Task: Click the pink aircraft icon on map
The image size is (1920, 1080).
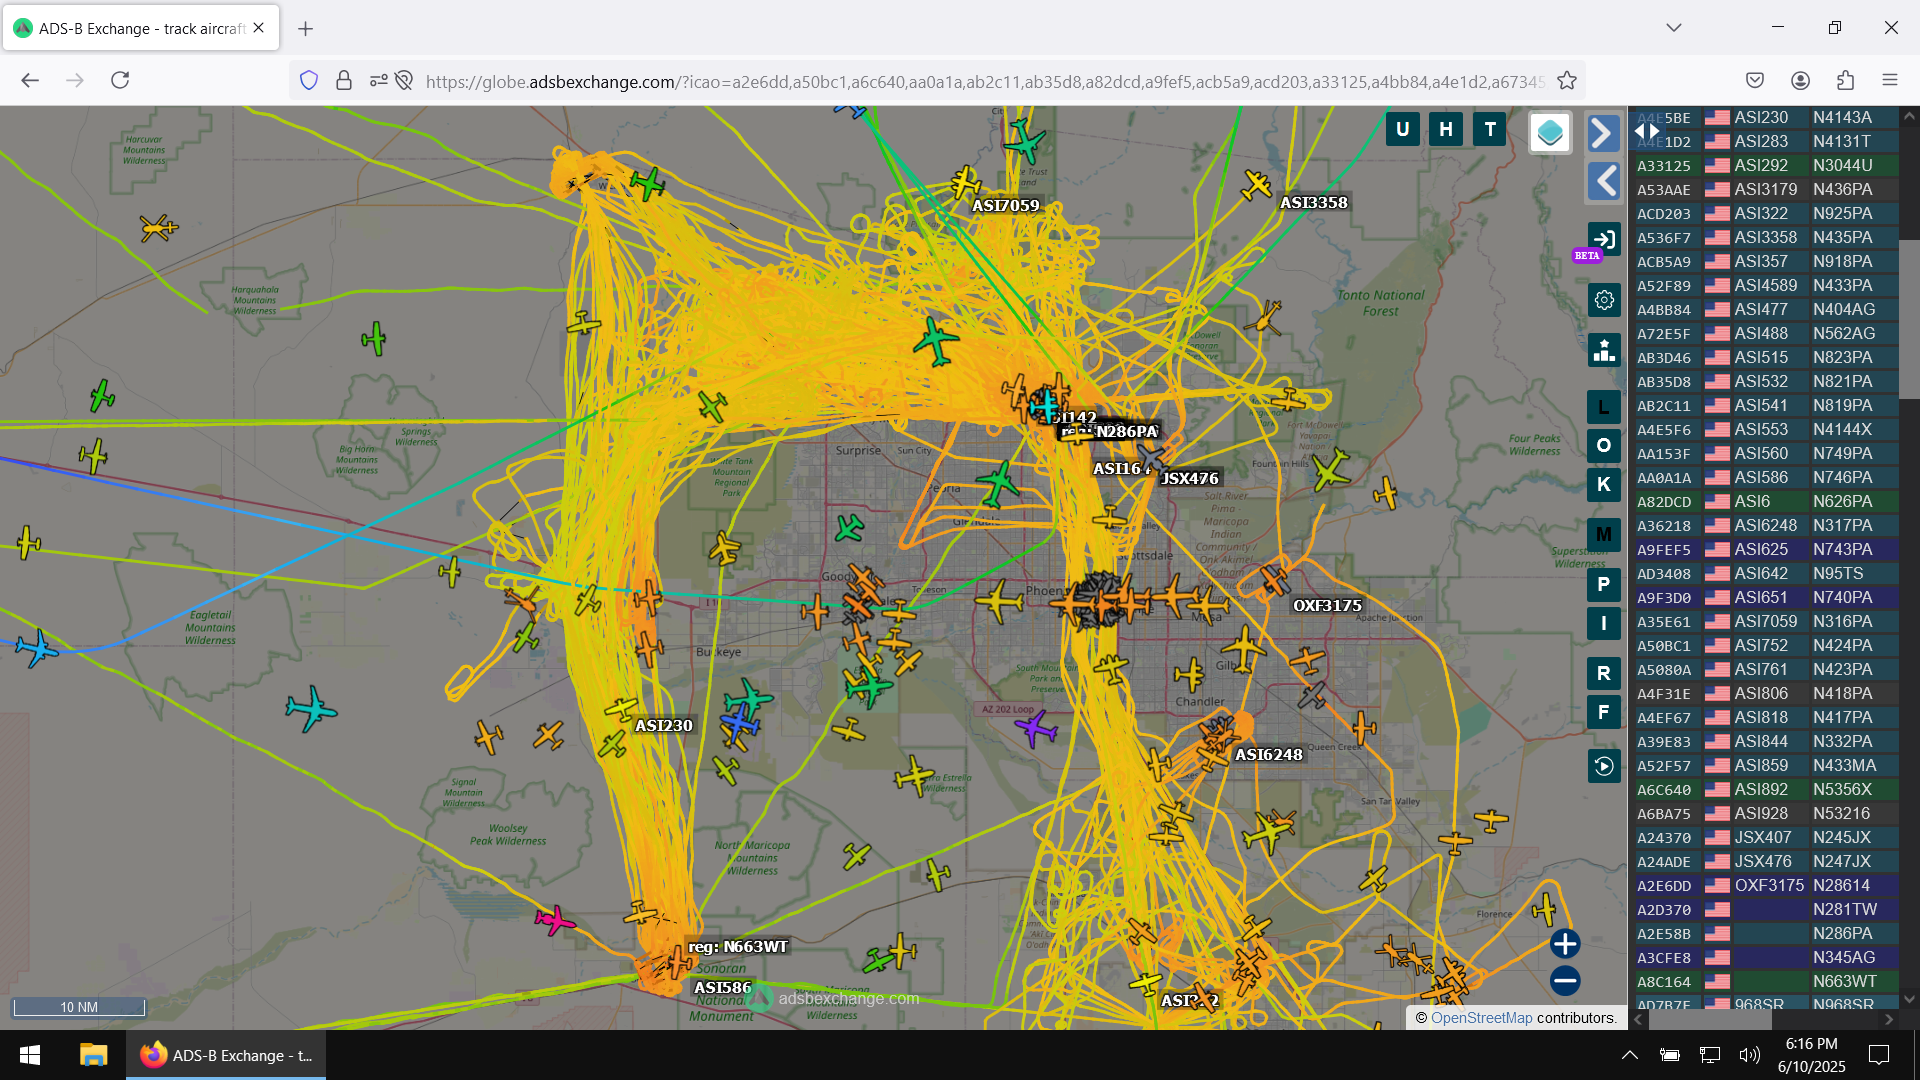Action: (554, 919)
